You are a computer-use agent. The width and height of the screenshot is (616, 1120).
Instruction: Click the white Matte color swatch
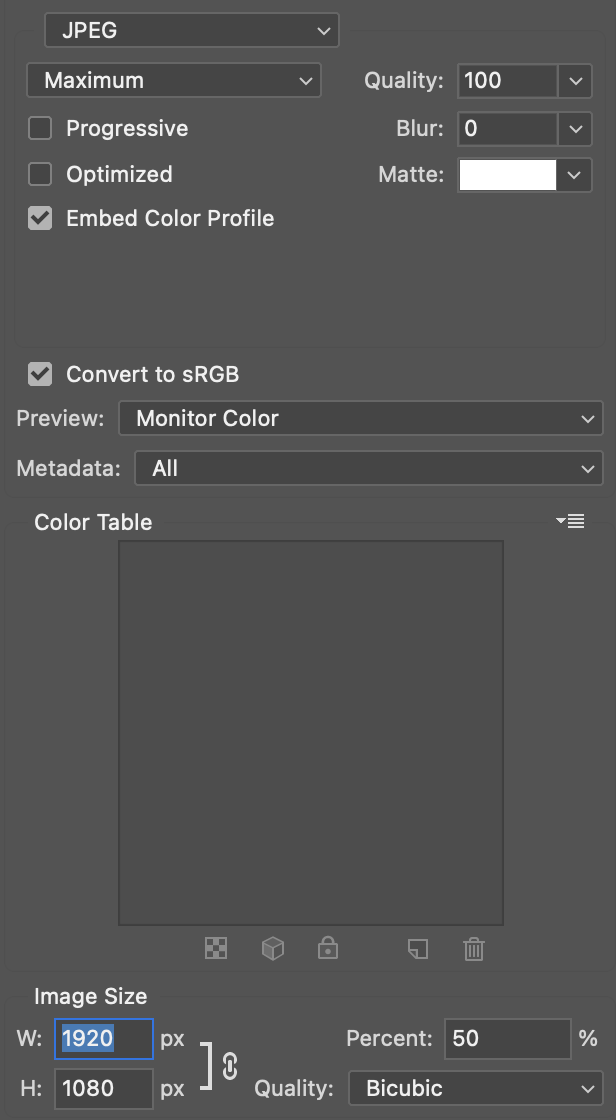(x=507, y=174)
